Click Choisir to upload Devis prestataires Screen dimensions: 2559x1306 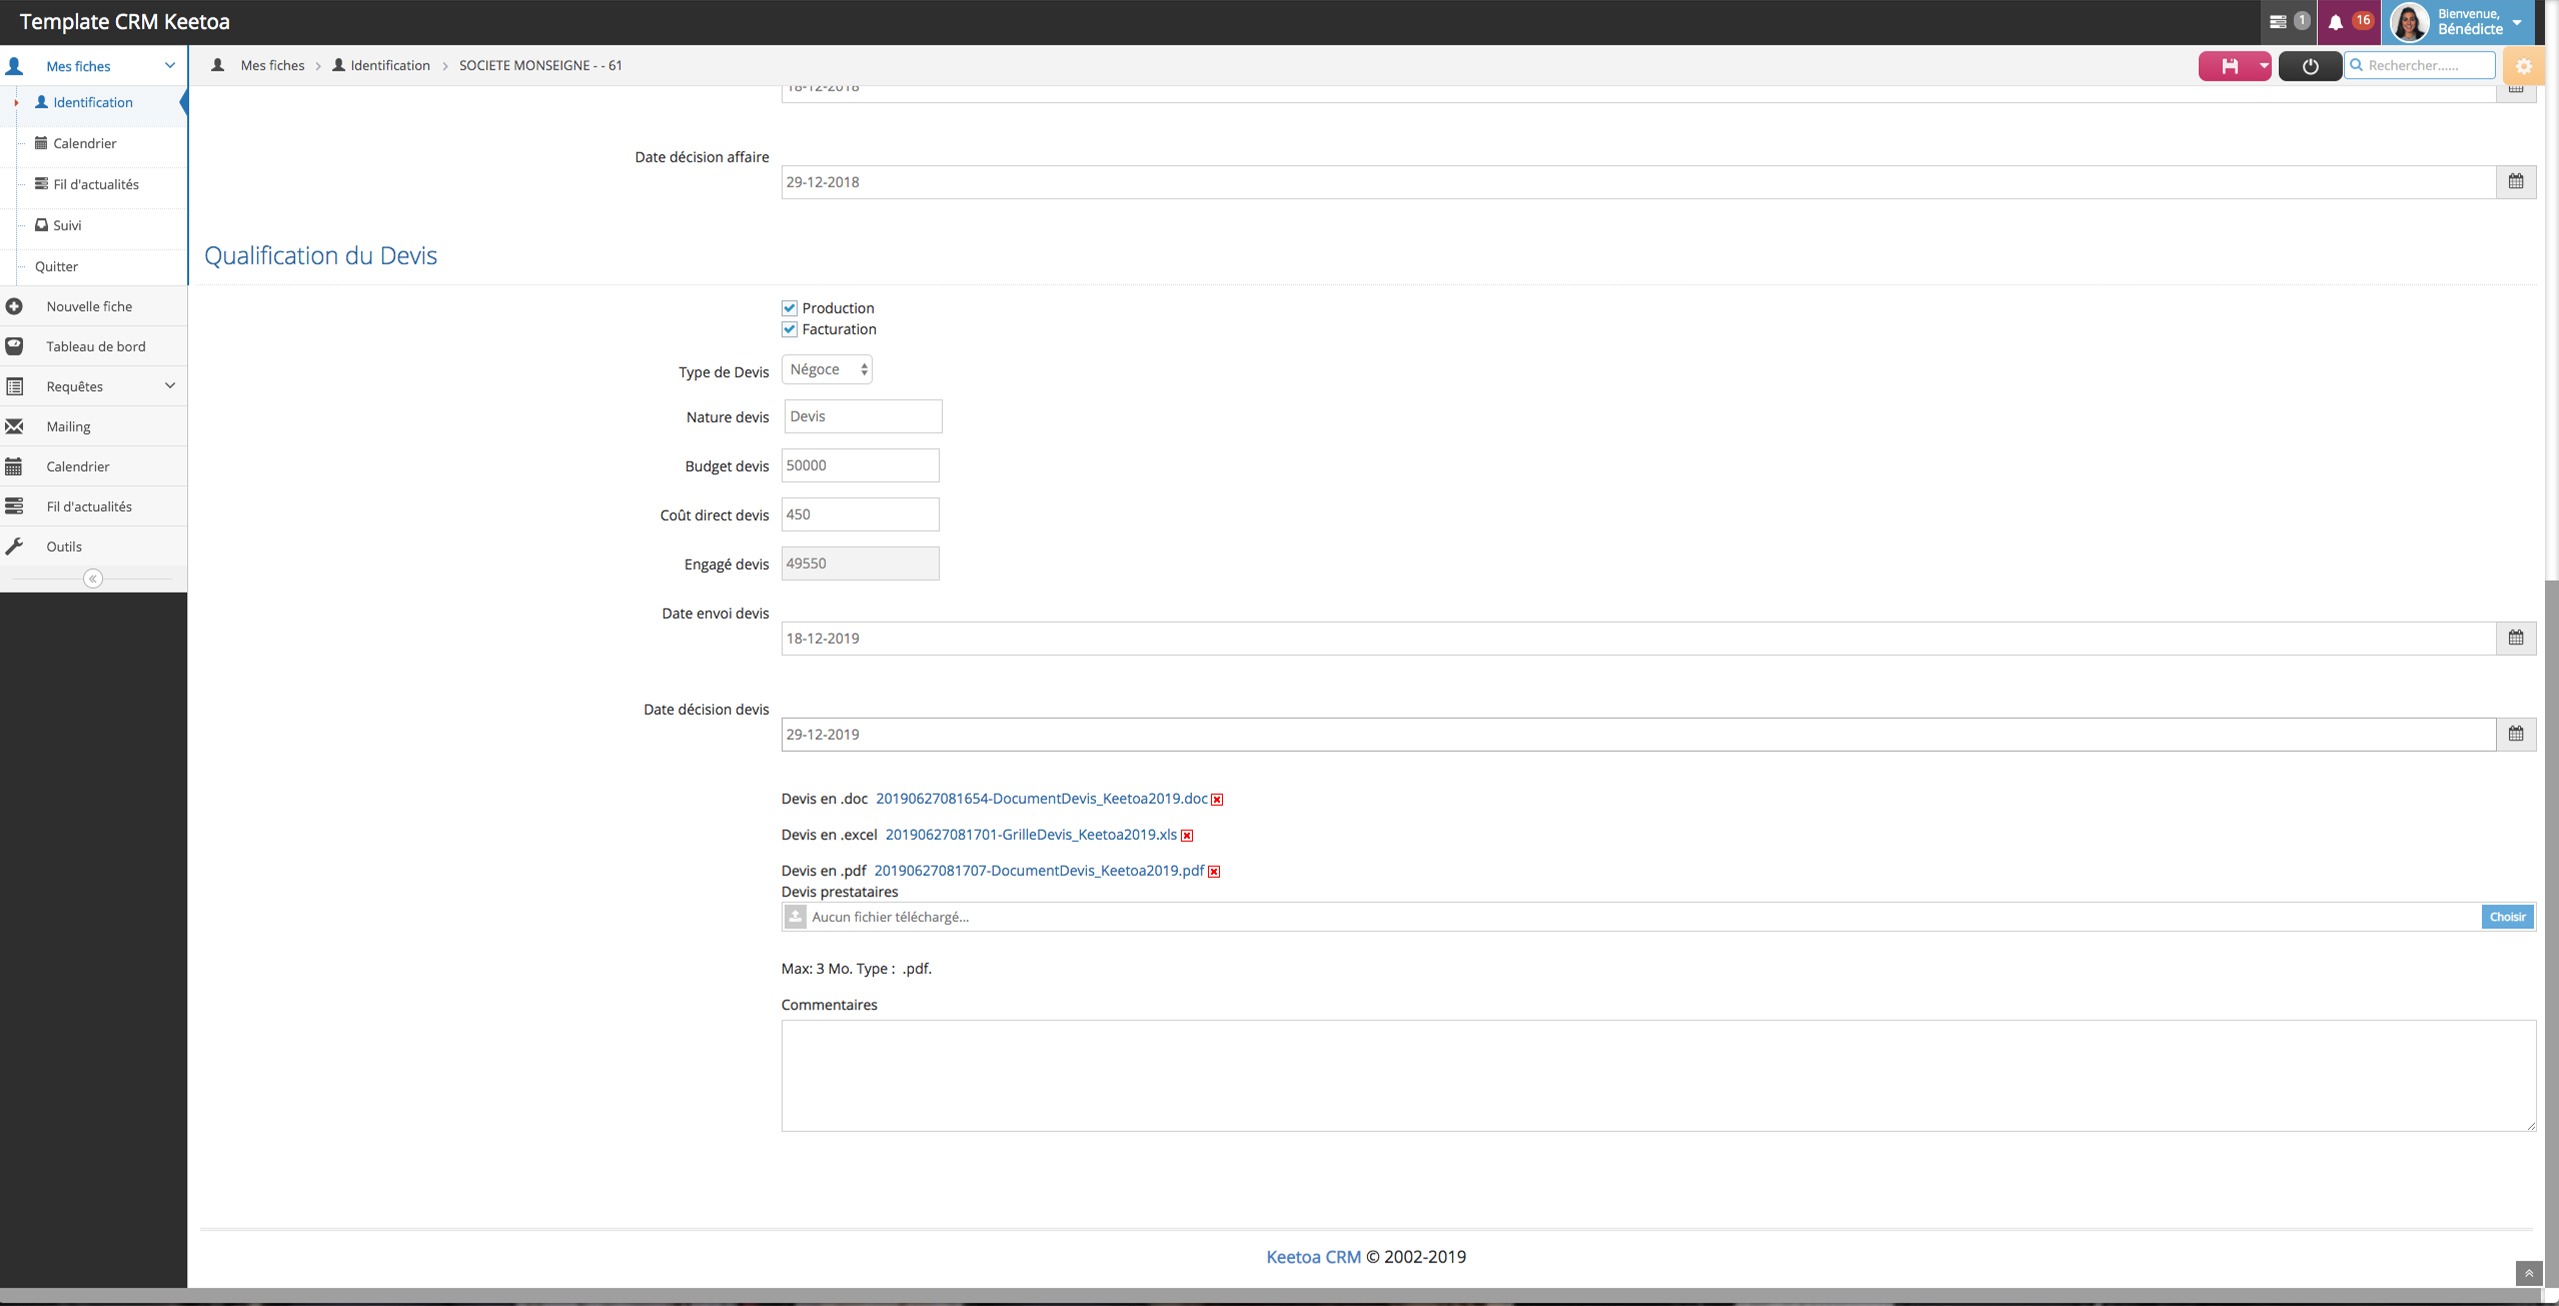click(x=2506, y=917)
